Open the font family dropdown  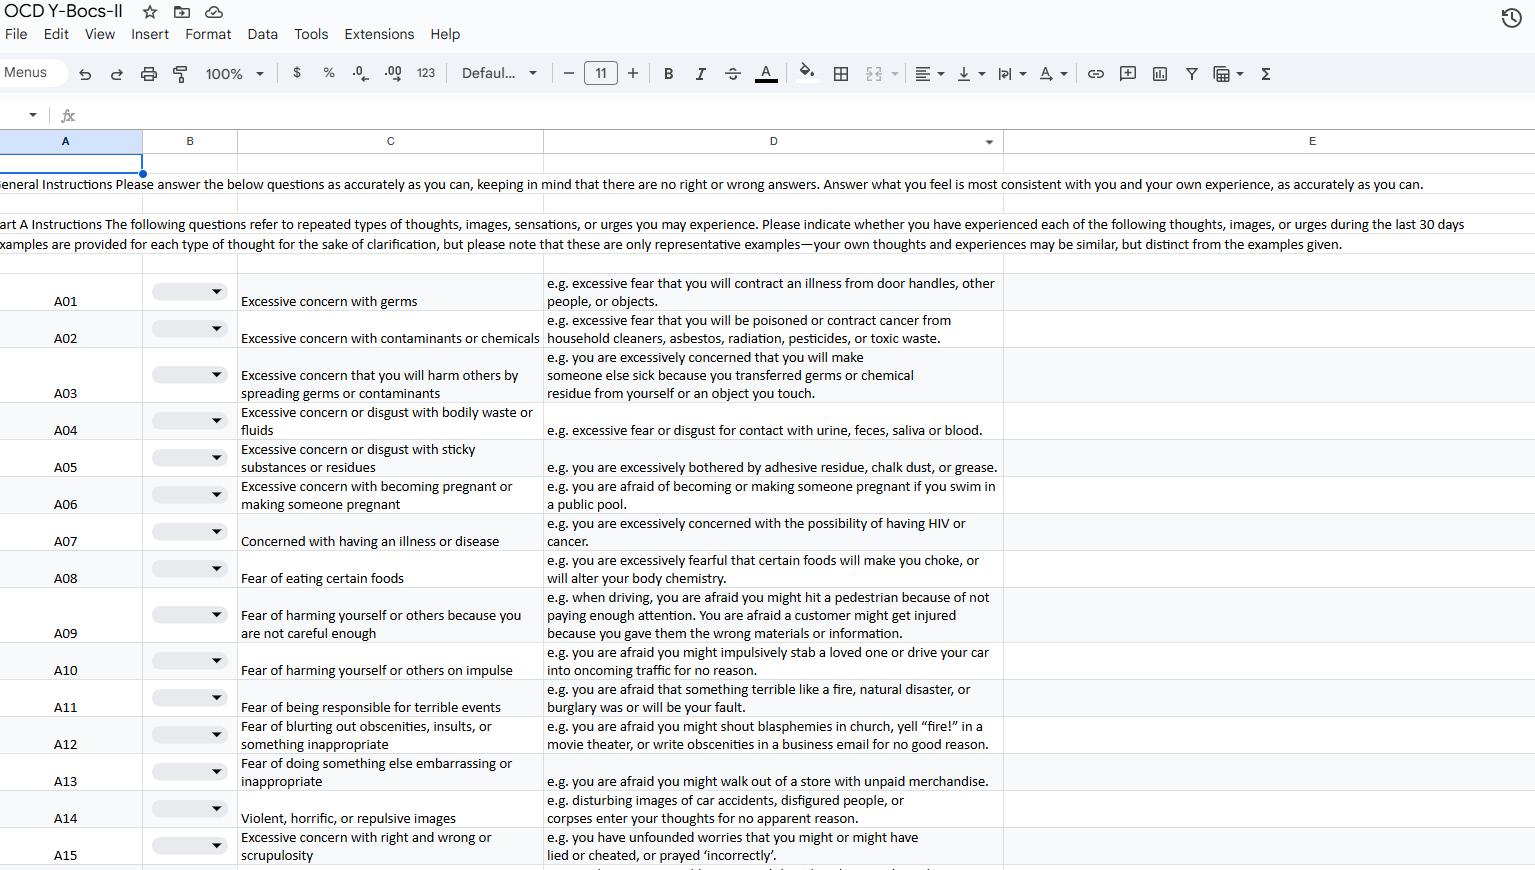tap(499, 74)
